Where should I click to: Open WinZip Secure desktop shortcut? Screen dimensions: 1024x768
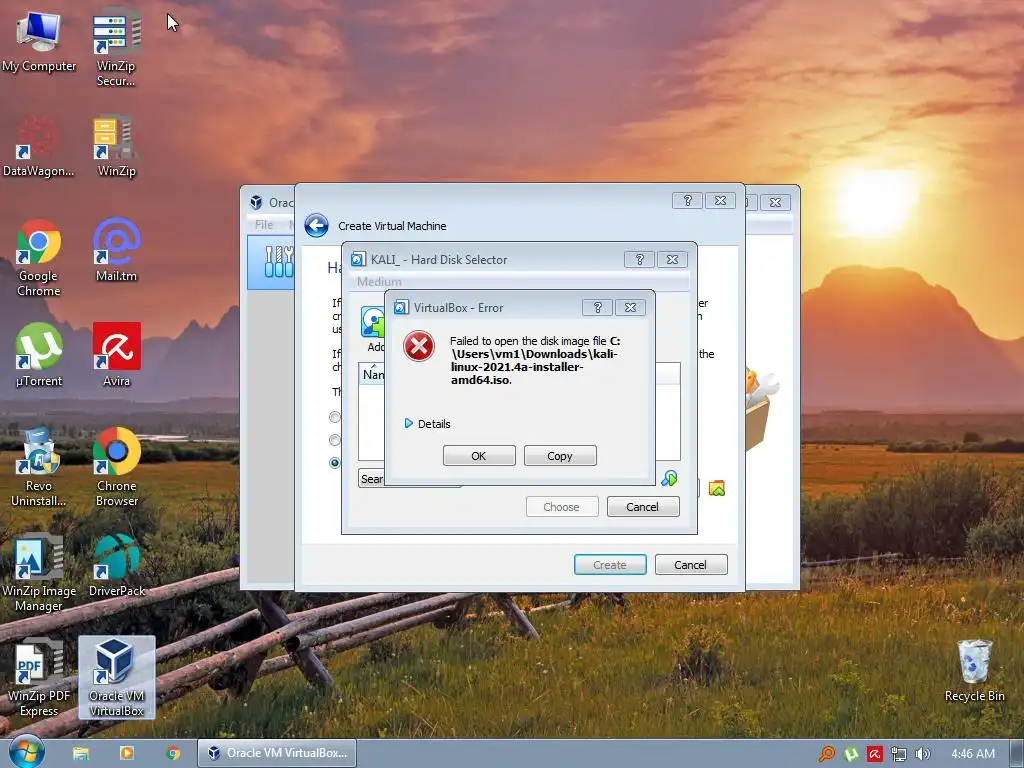pyautogui.click(x=116, y=48)
